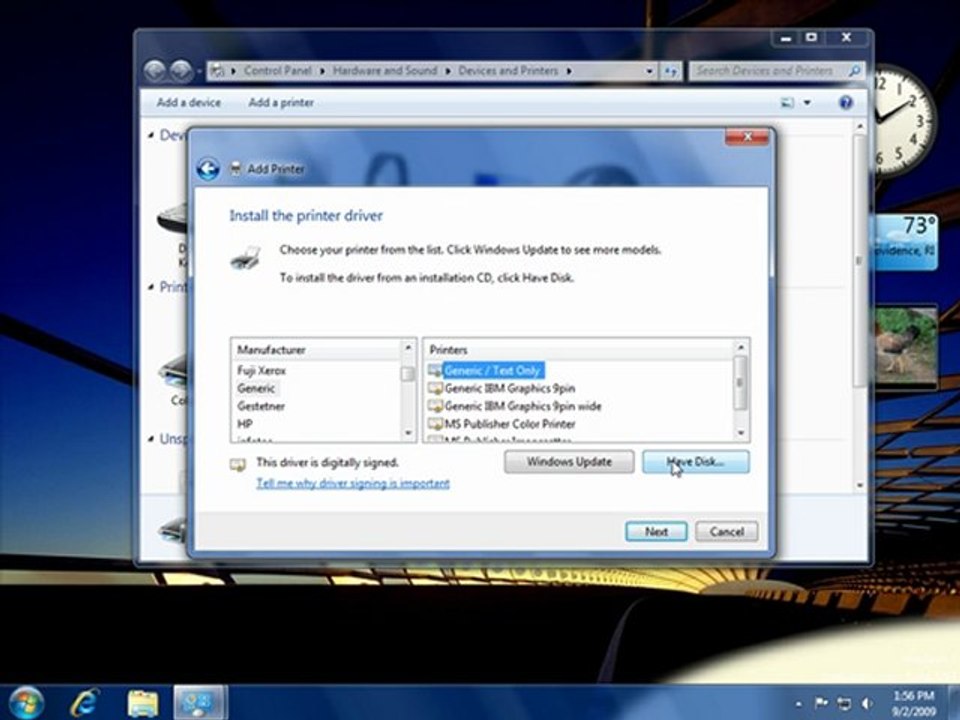
Task: Open the view options dropdown arrow
Action: [807, 103]
